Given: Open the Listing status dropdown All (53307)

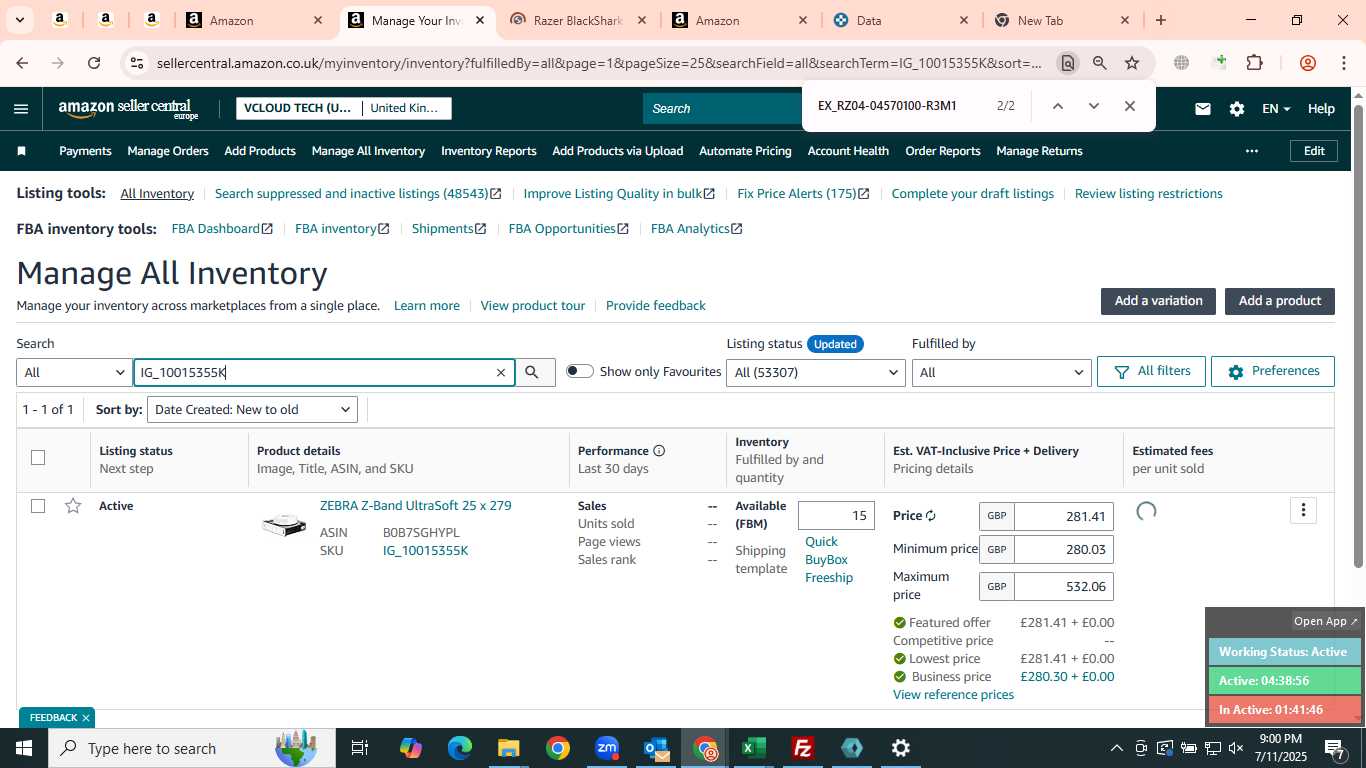Looking at the screenshot, I should (x=817, y=372).
